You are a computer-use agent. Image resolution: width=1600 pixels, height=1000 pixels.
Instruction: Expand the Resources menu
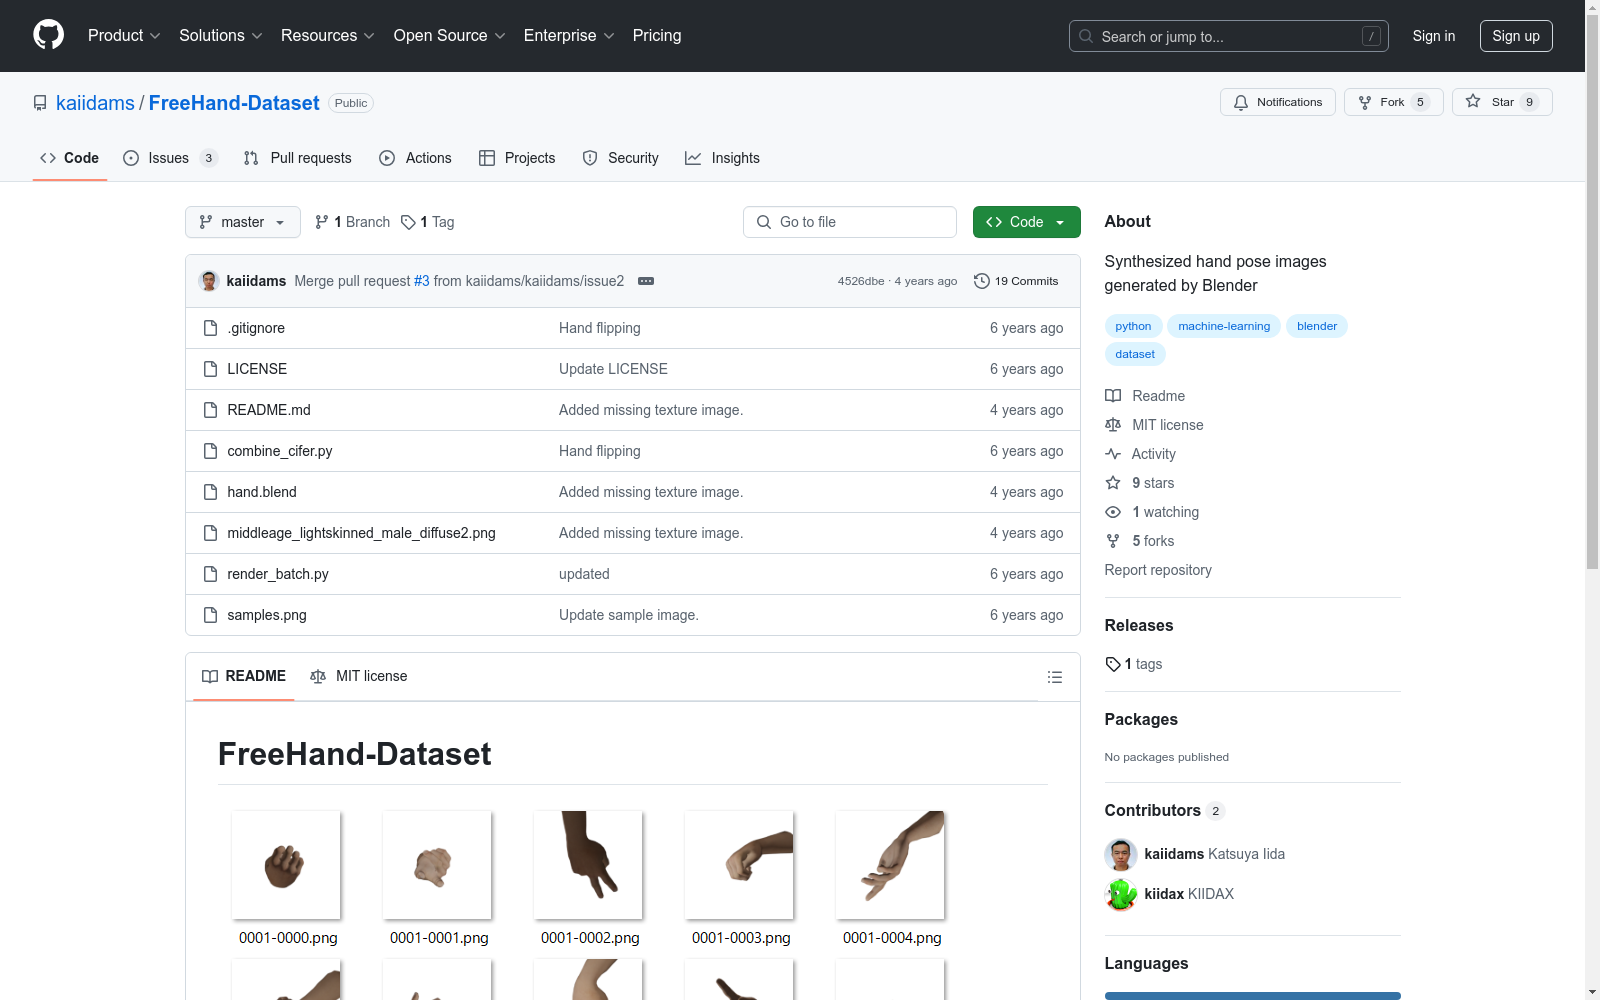pyautogui.click(x=328, y=35)
